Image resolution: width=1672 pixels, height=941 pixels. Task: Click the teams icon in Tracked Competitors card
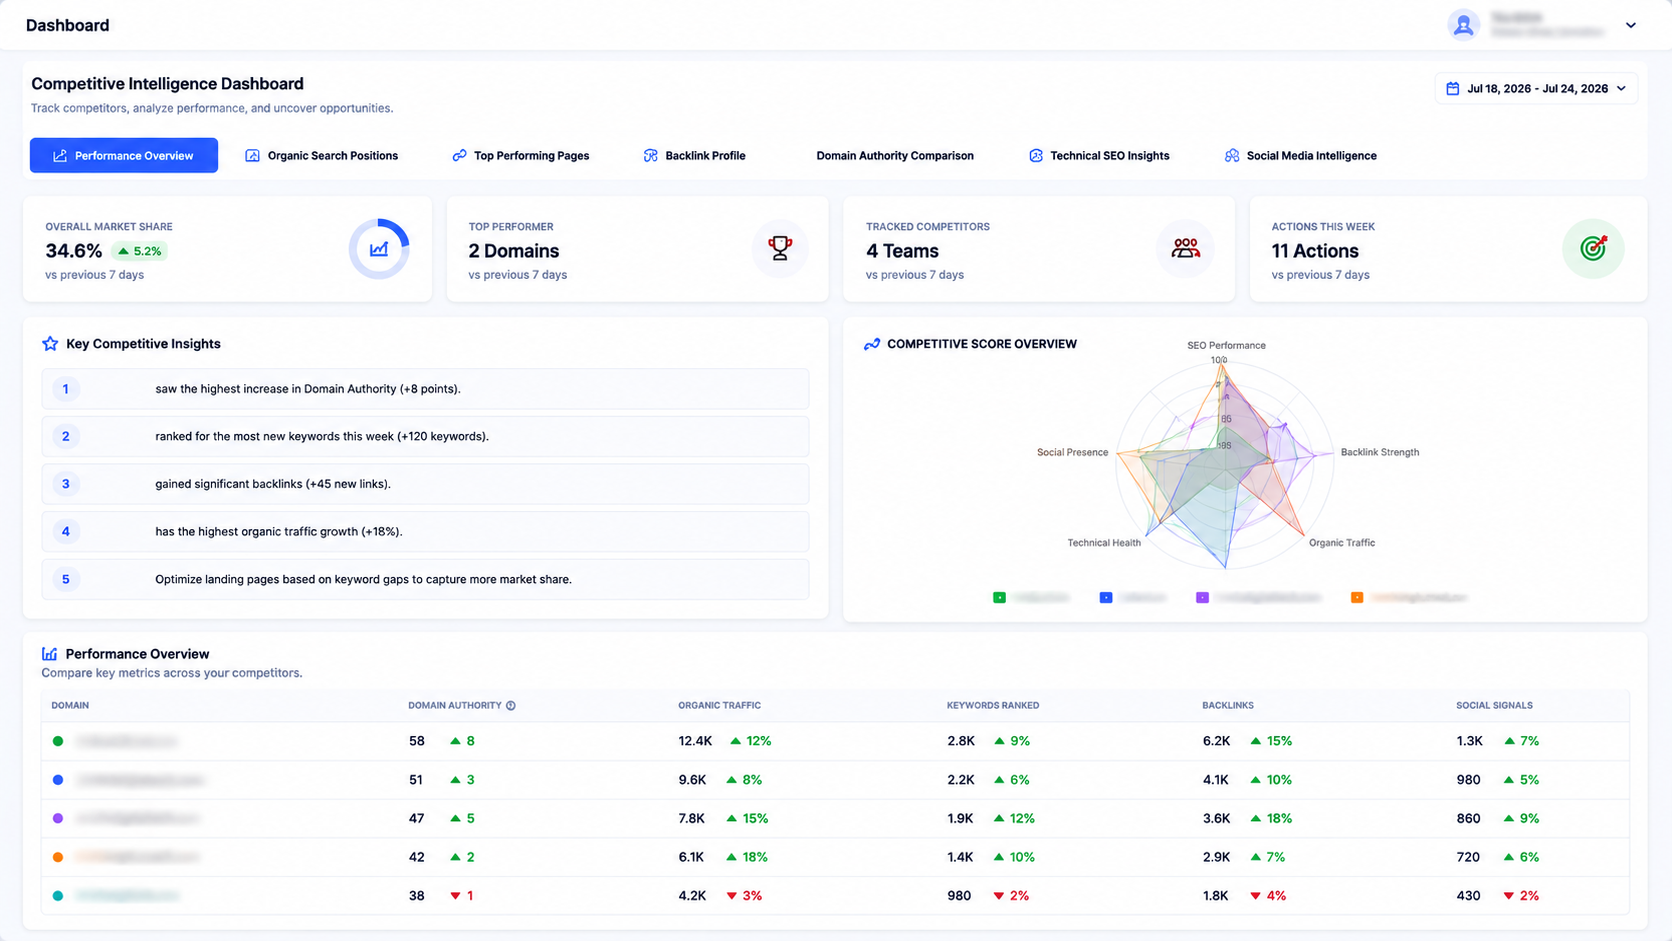click(1186, 248)
